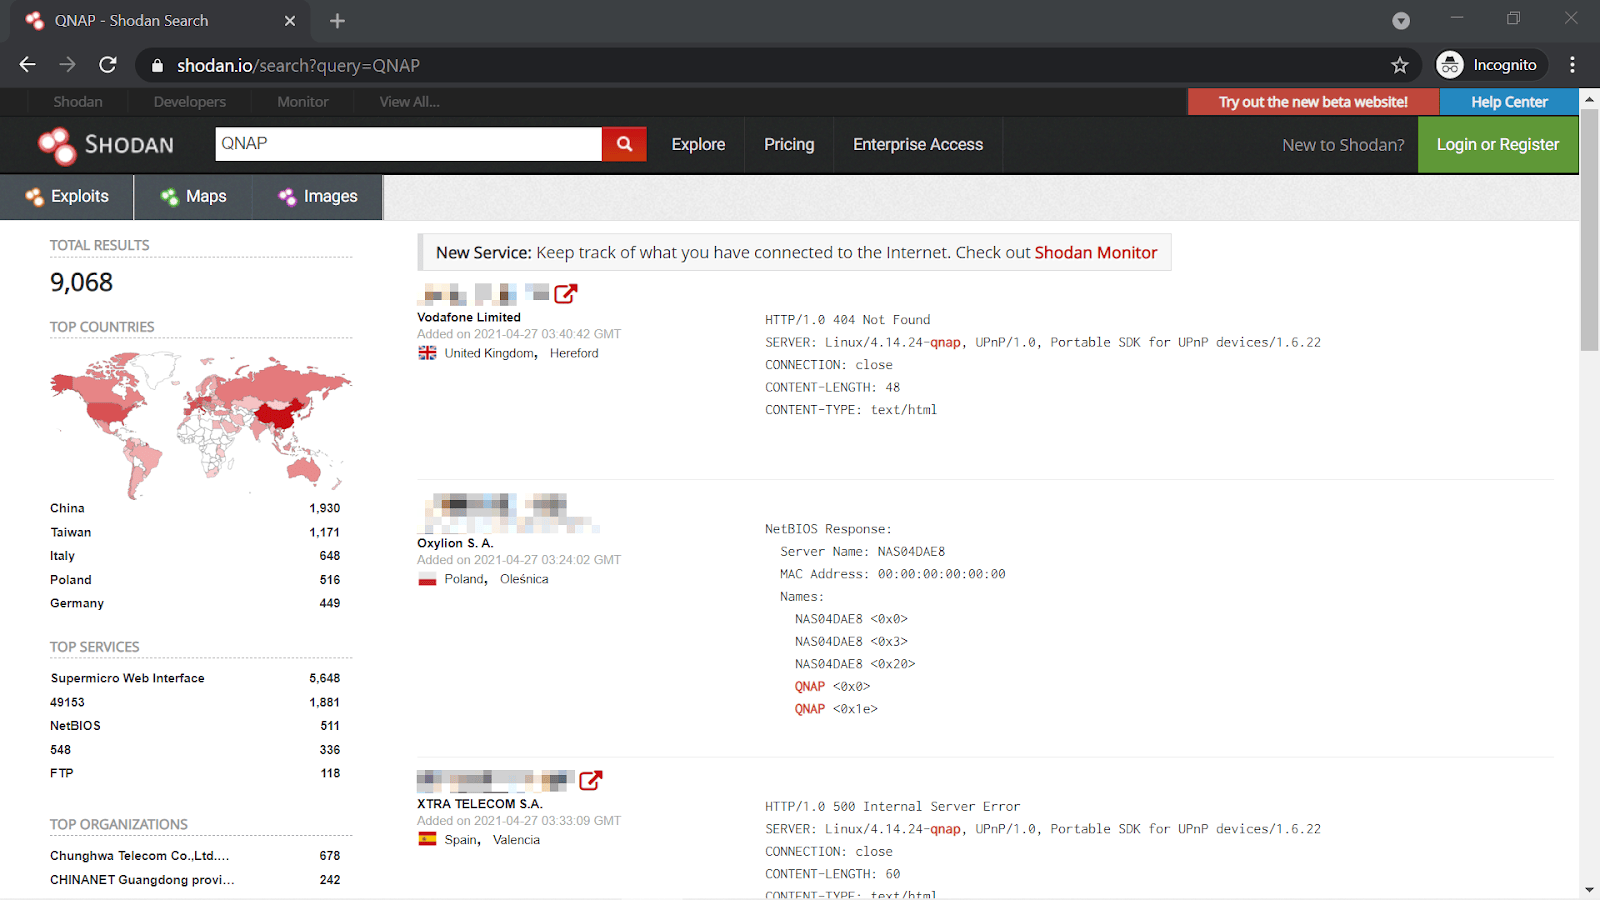
Task: Click the top countries world map
Action: pos(200,425)
